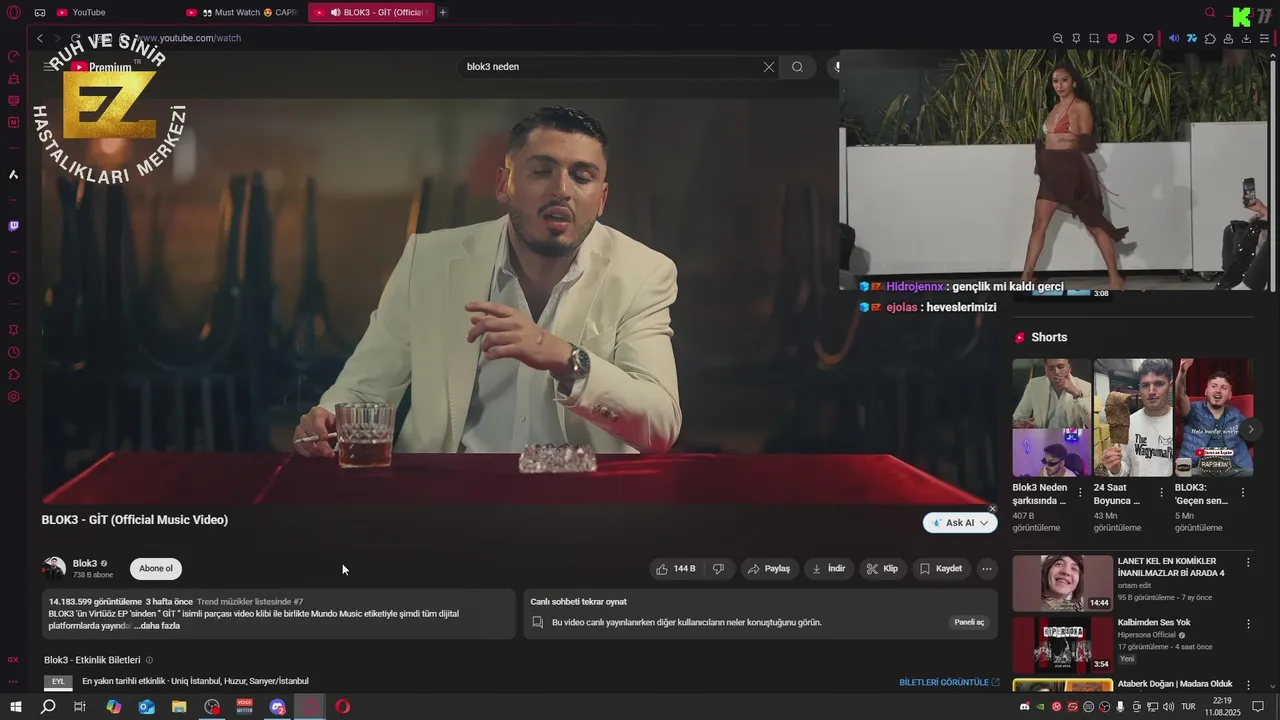Switch to Must Watch CAPR tab
The width and height of the screenshot is (1280, 720).
pos(241,12)
